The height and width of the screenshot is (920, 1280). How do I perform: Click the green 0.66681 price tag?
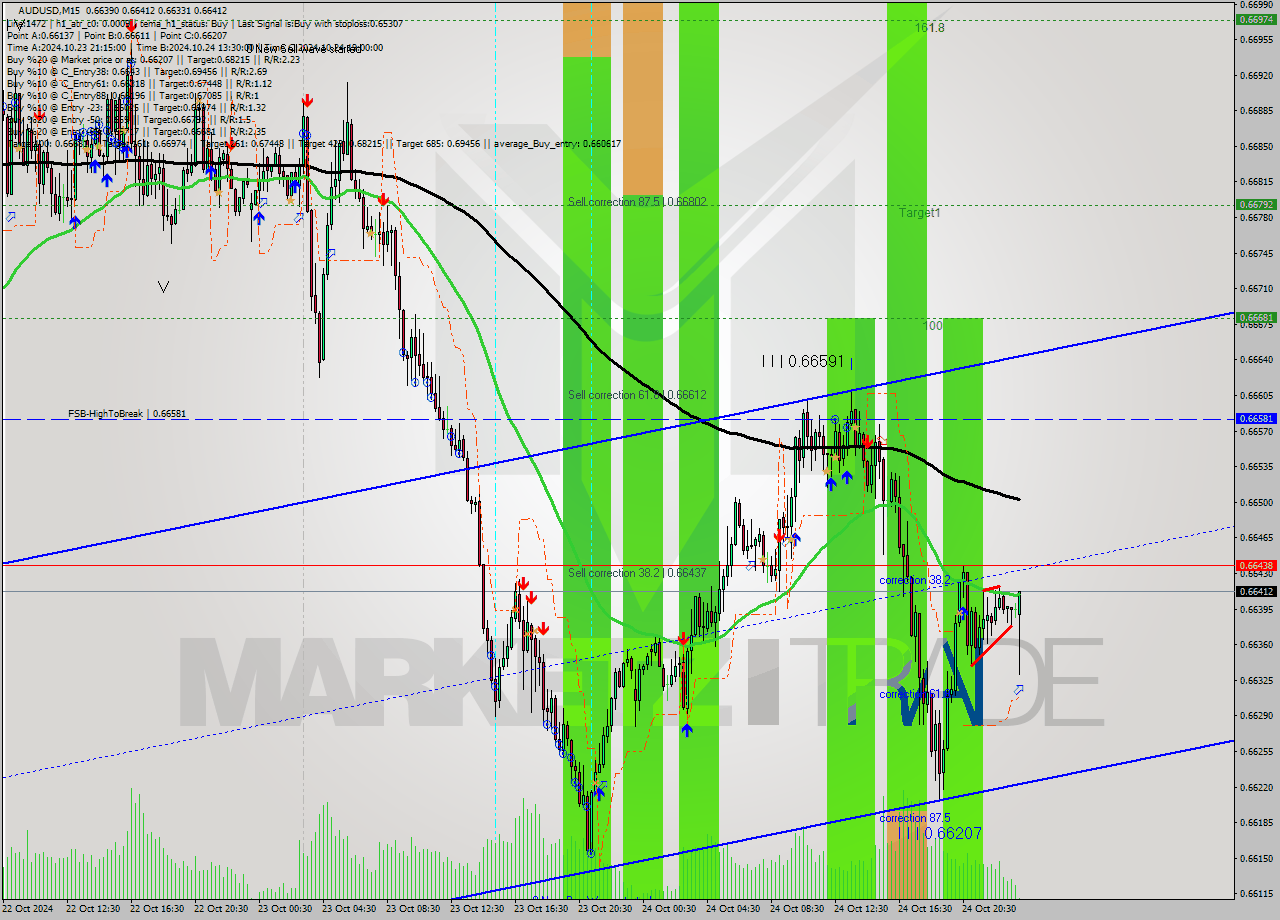point(1255,317)
